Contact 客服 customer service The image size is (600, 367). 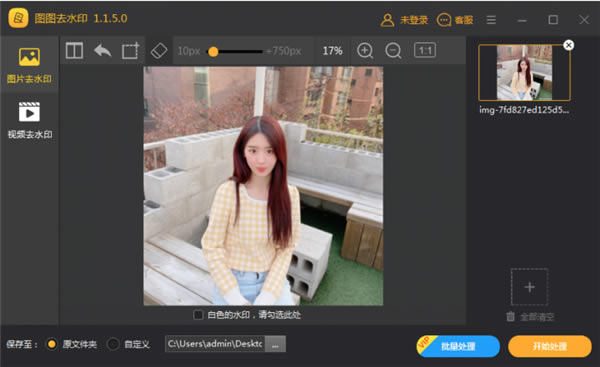point(455,20)
